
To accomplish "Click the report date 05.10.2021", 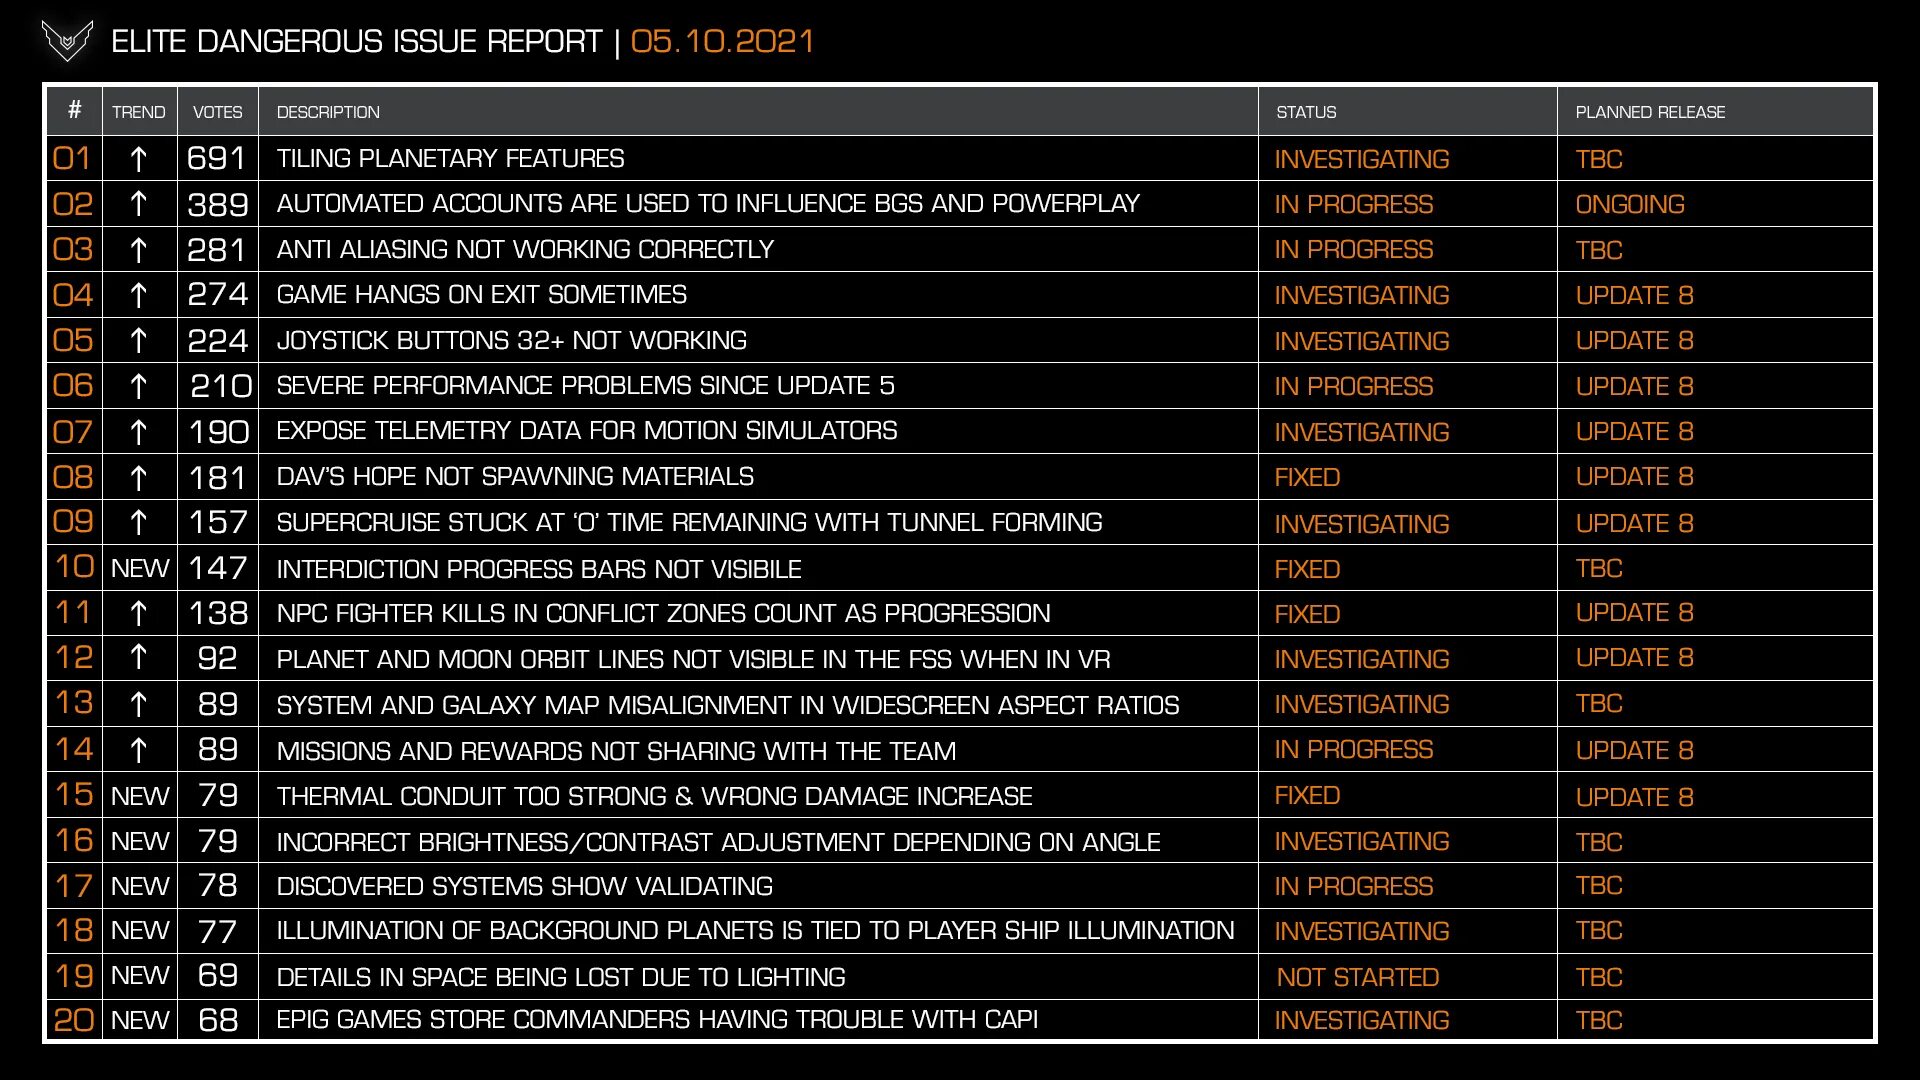I will [722, 42].
